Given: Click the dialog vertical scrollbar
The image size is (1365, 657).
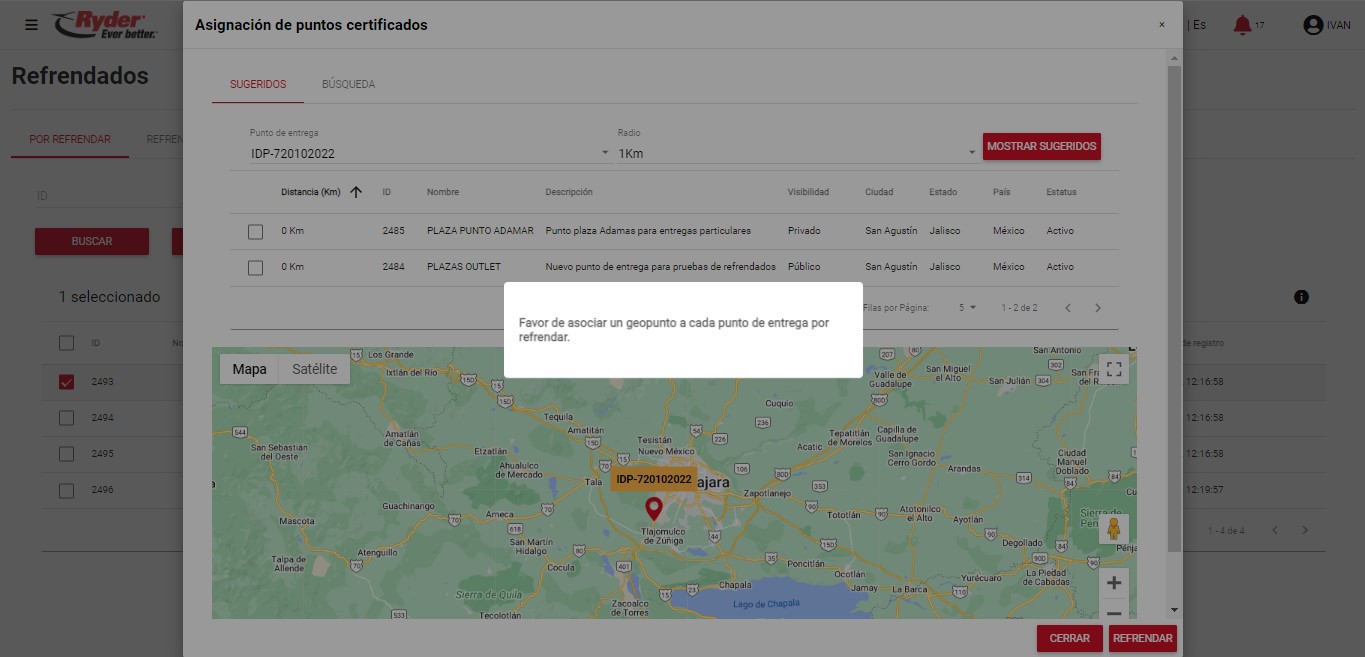Looking at the screenshot, I should (x=1174, y=300).
